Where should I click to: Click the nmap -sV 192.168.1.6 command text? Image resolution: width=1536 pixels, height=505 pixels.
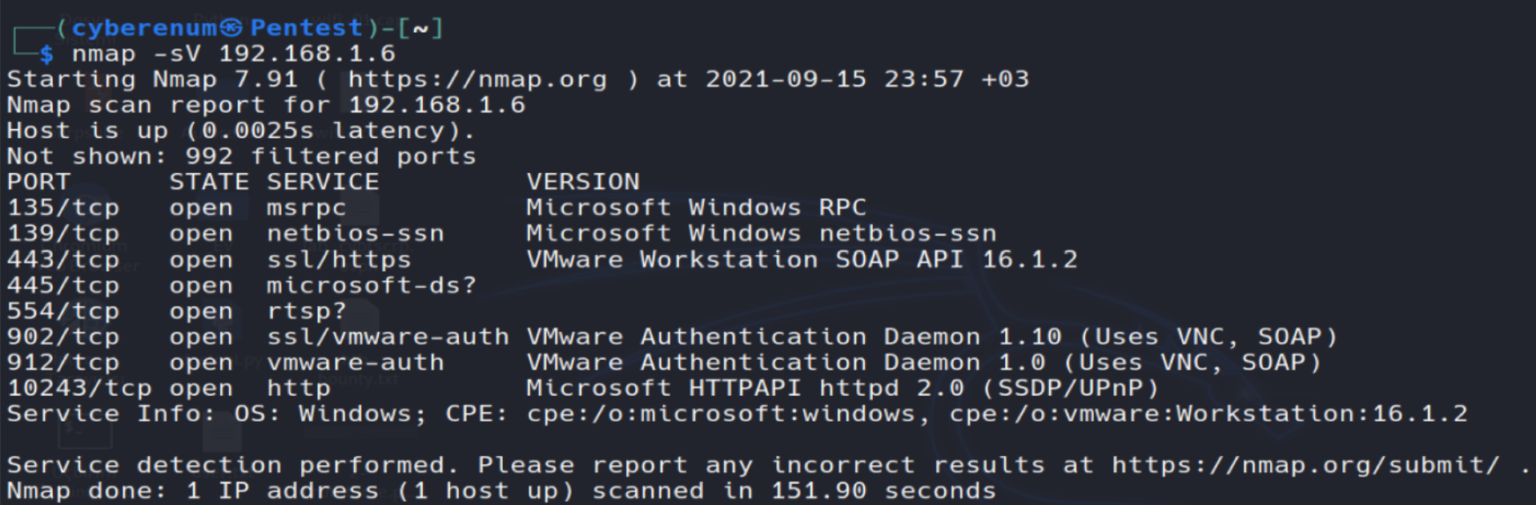click(x=233, y=54)
